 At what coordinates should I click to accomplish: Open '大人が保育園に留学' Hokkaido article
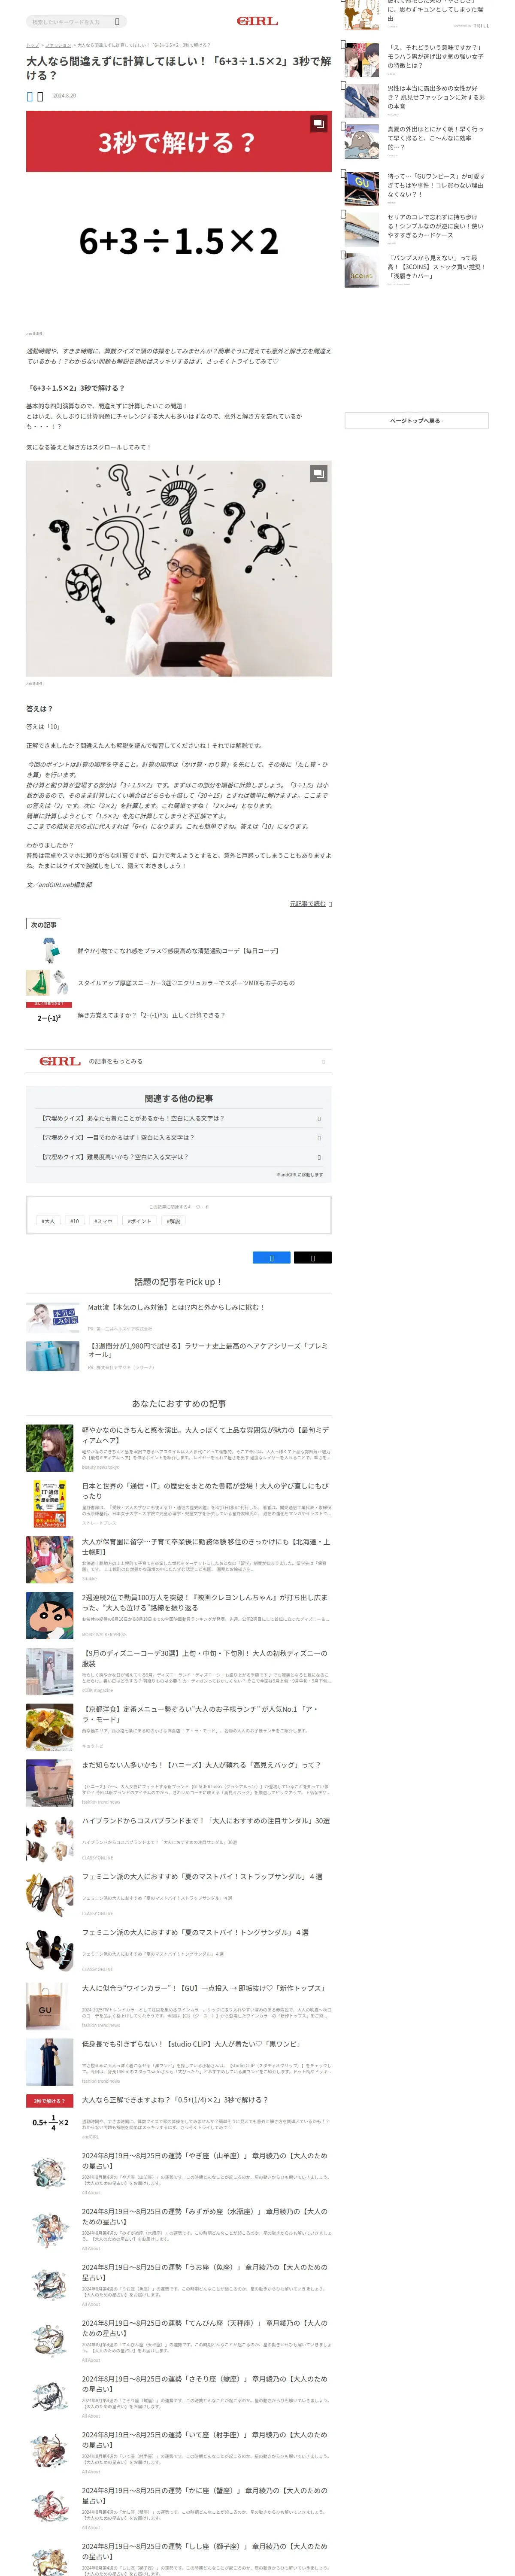[205, 1546]
